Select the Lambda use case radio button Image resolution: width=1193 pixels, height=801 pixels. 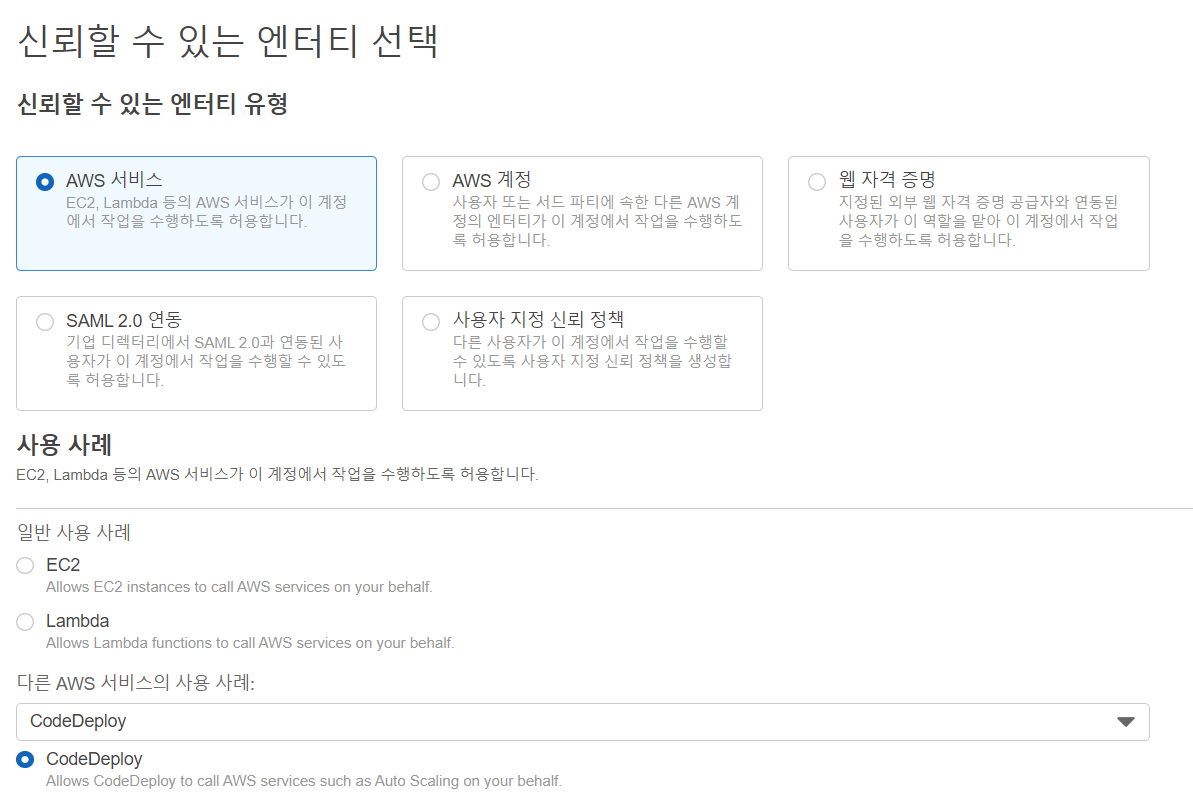click(25, 621)
